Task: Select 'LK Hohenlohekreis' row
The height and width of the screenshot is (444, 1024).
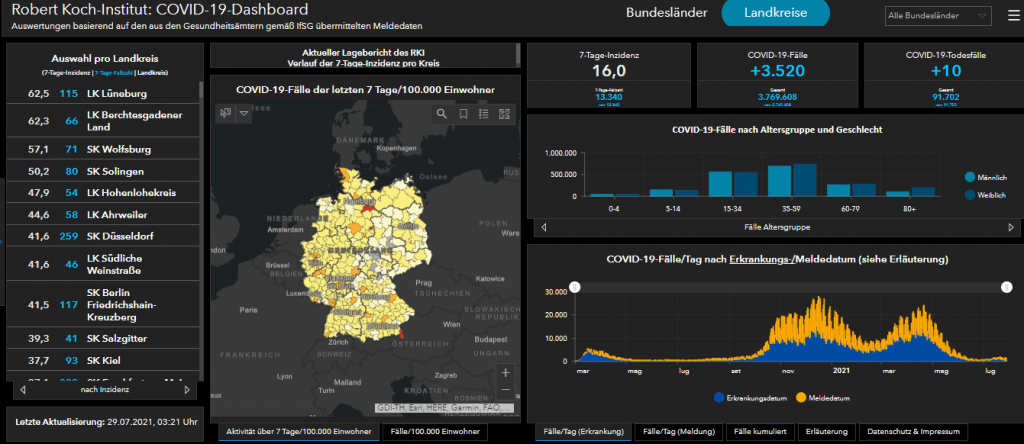Action: [103, 193]
